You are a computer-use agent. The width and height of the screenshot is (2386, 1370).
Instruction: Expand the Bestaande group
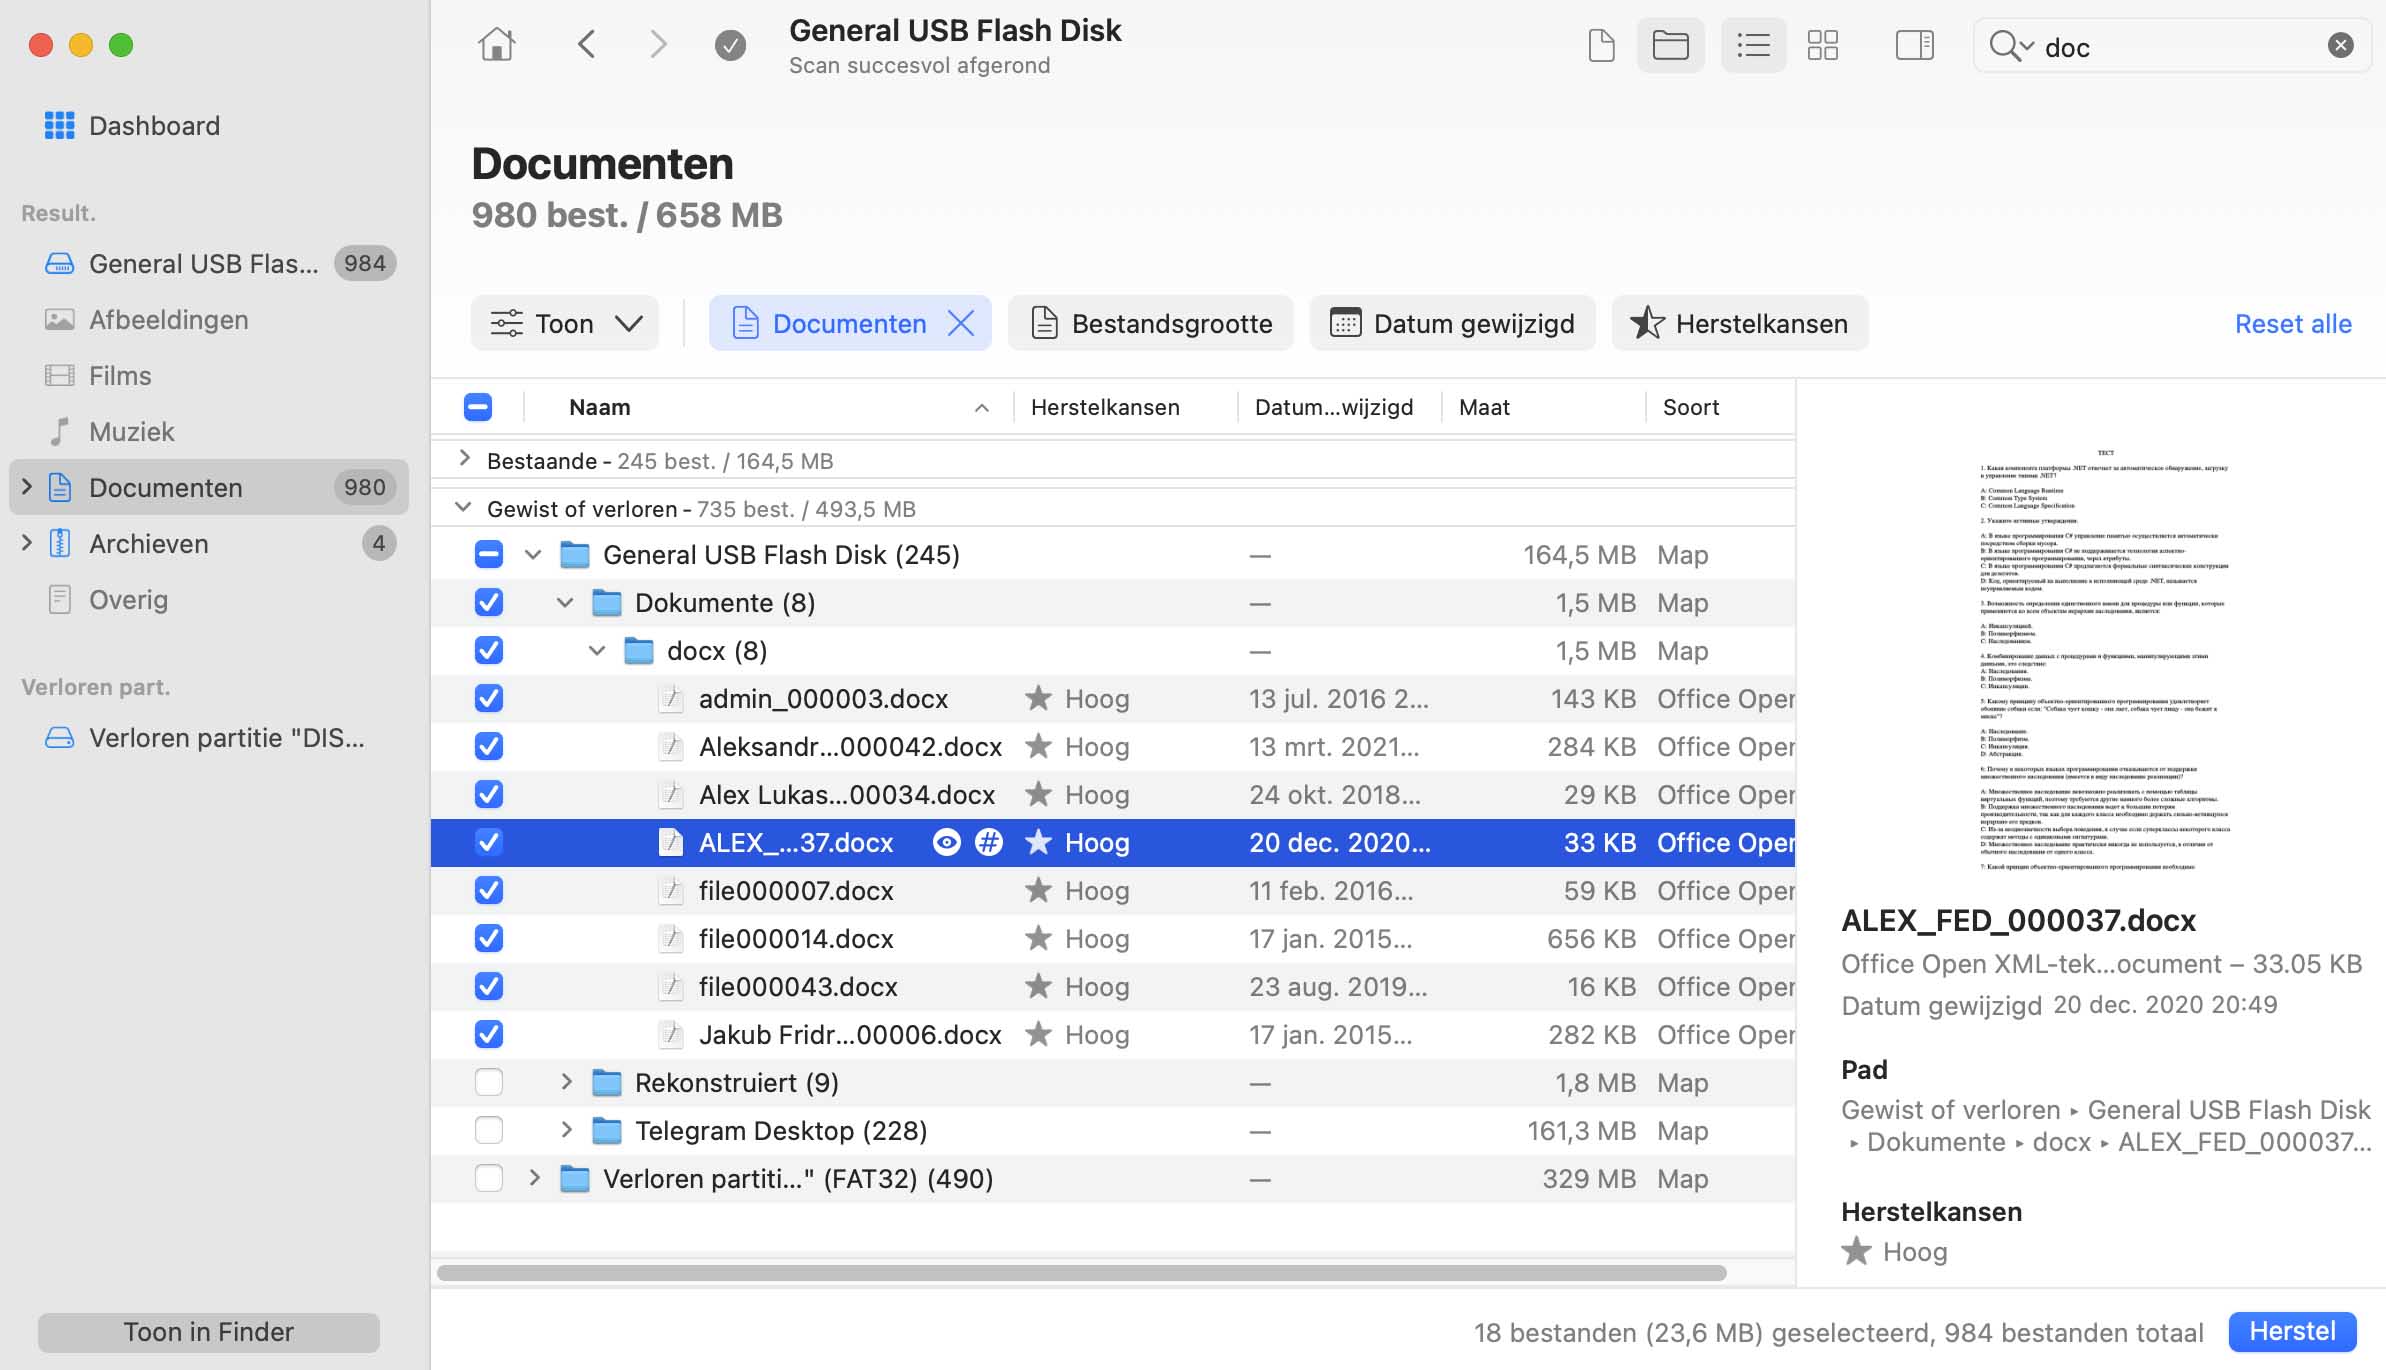(464, 459)
